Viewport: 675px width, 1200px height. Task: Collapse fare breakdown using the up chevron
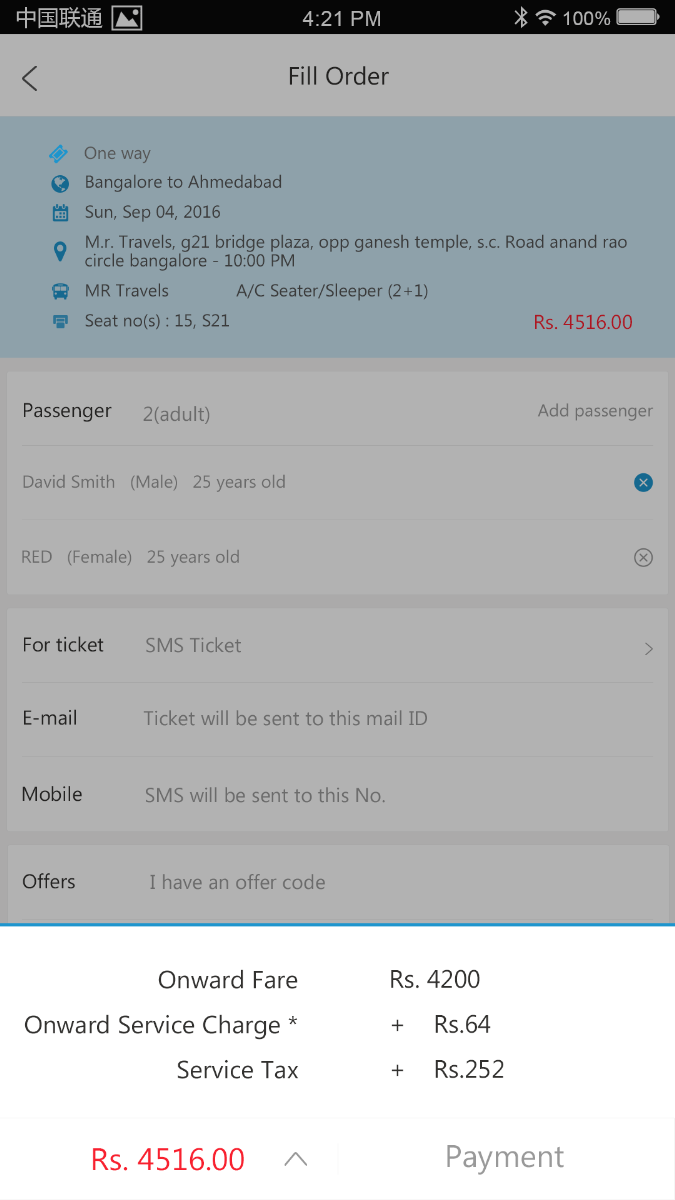pyautogui.click(x=295, y=1159)
